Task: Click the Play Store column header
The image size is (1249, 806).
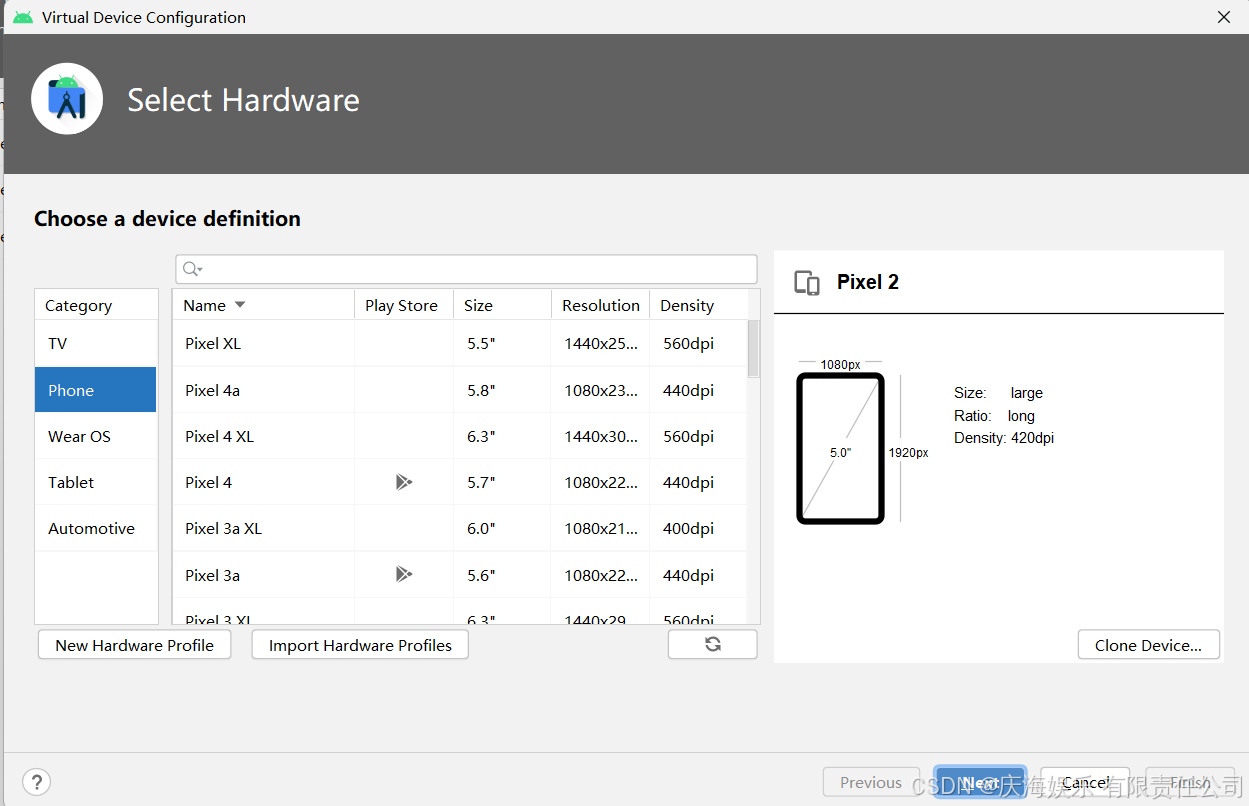Action: click(x=403, y=305)
